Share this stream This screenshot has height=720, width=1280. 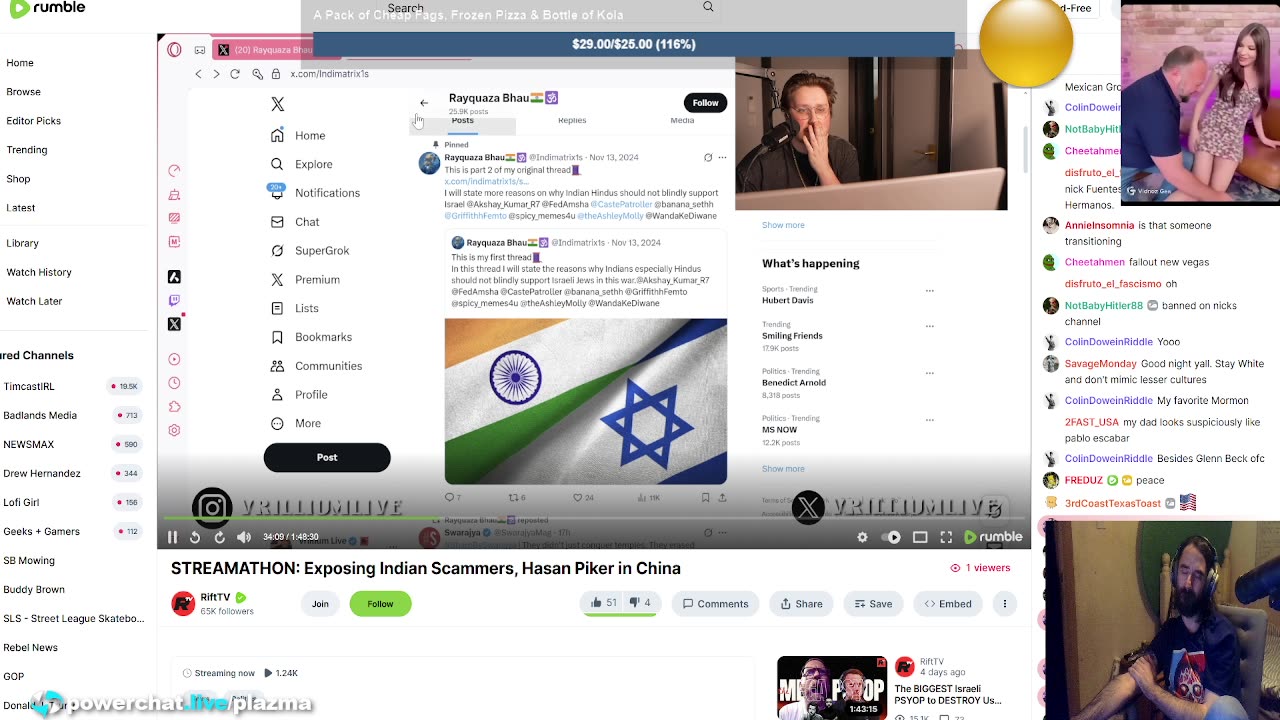(801, 603)
